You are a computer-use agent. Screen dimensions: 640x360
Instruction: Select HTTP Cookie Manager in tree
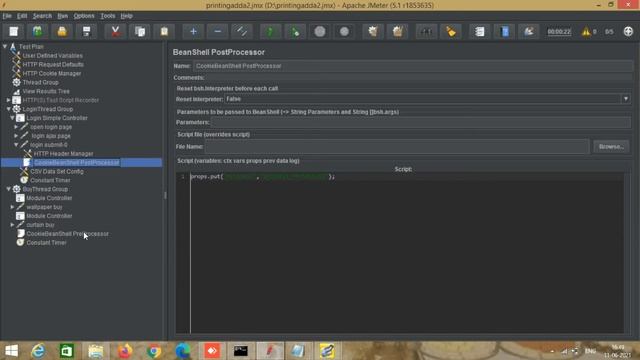tap(52, 73)
